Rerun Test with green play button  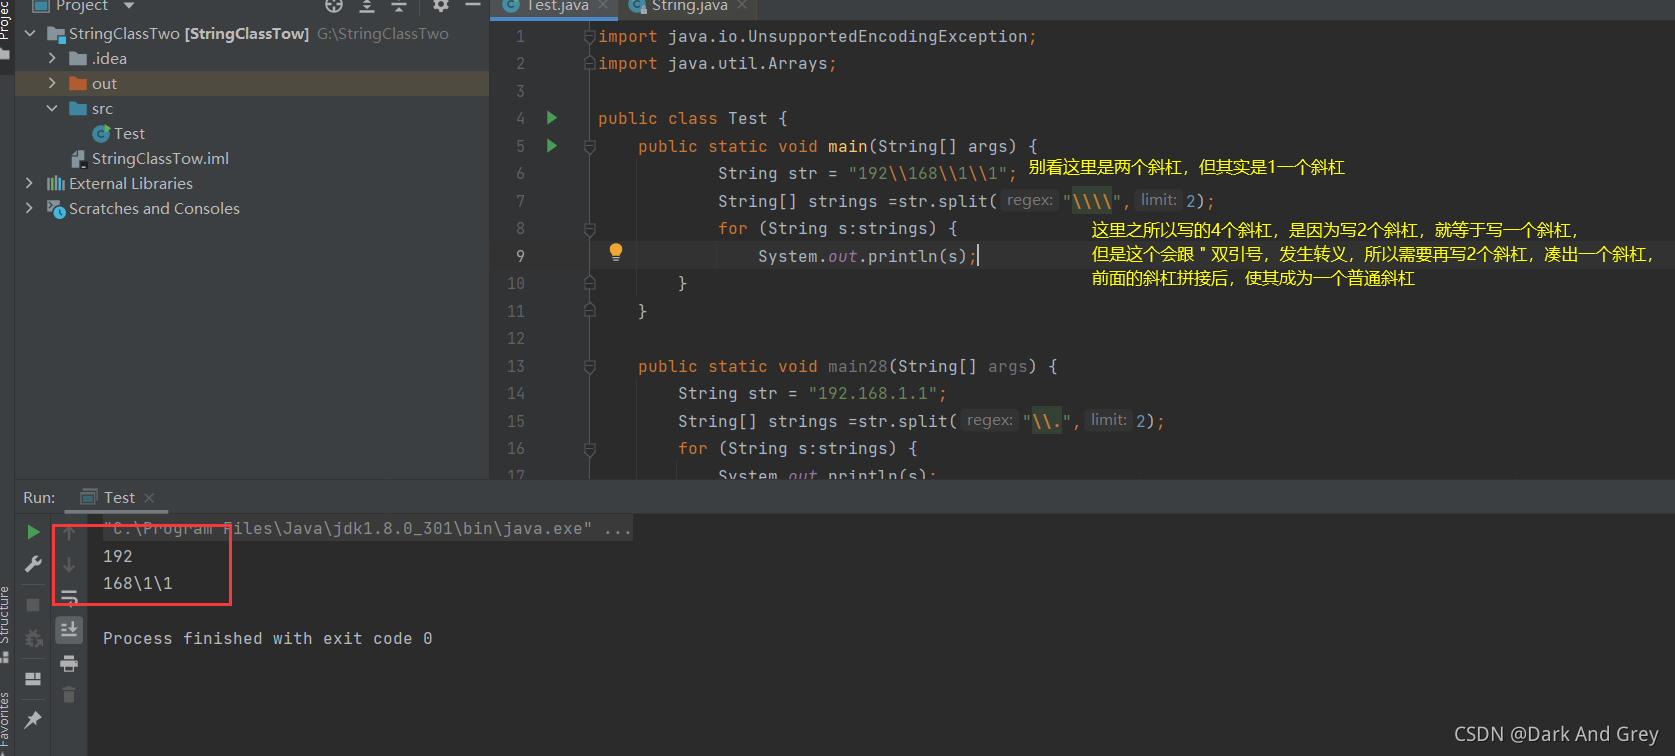click(x=33, y=532)
